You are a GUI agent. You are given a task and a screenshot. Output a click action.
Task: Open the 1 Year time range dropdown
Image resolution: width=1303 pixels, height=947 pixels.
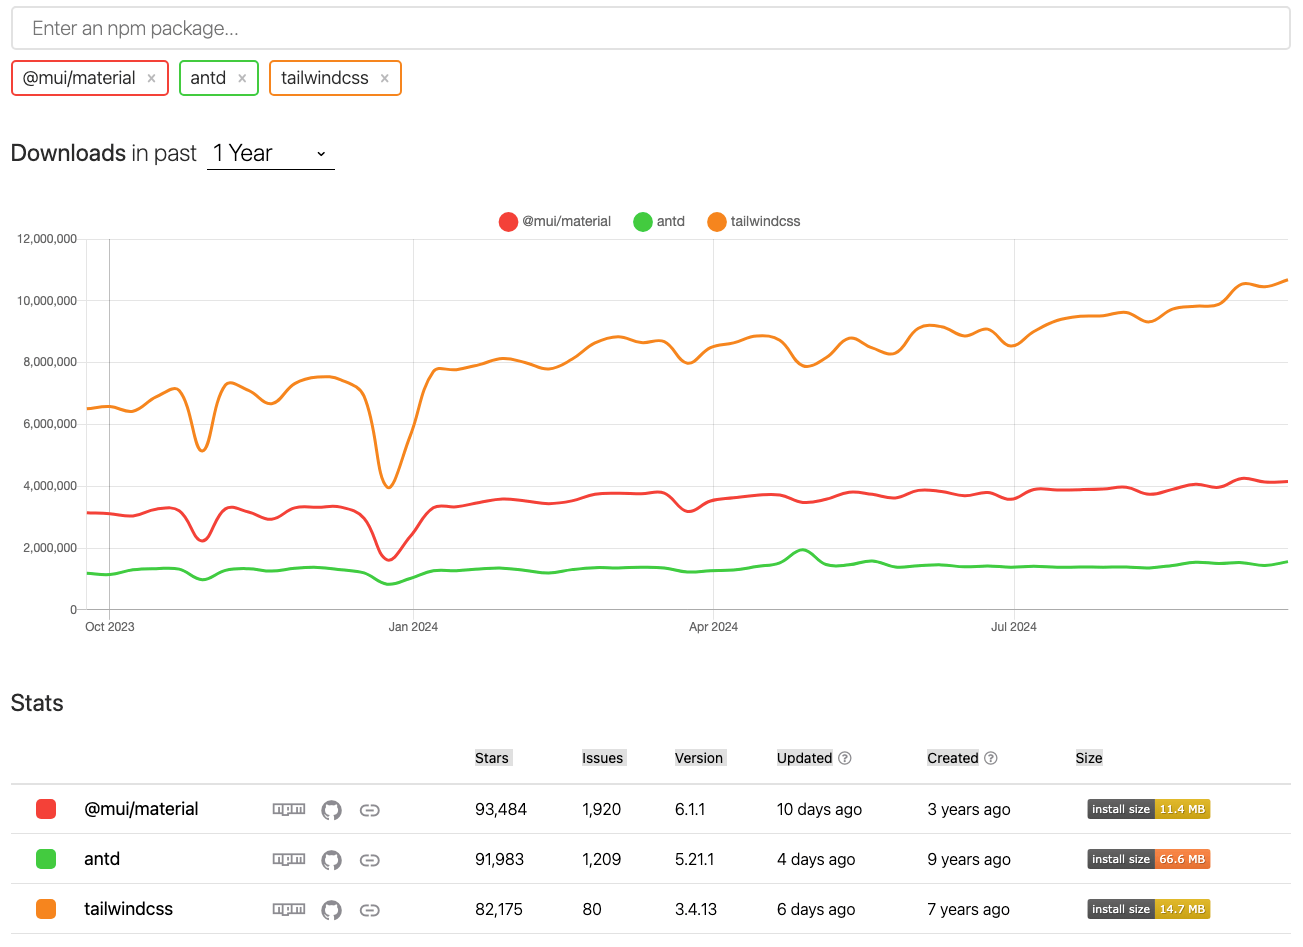point(271,153)
